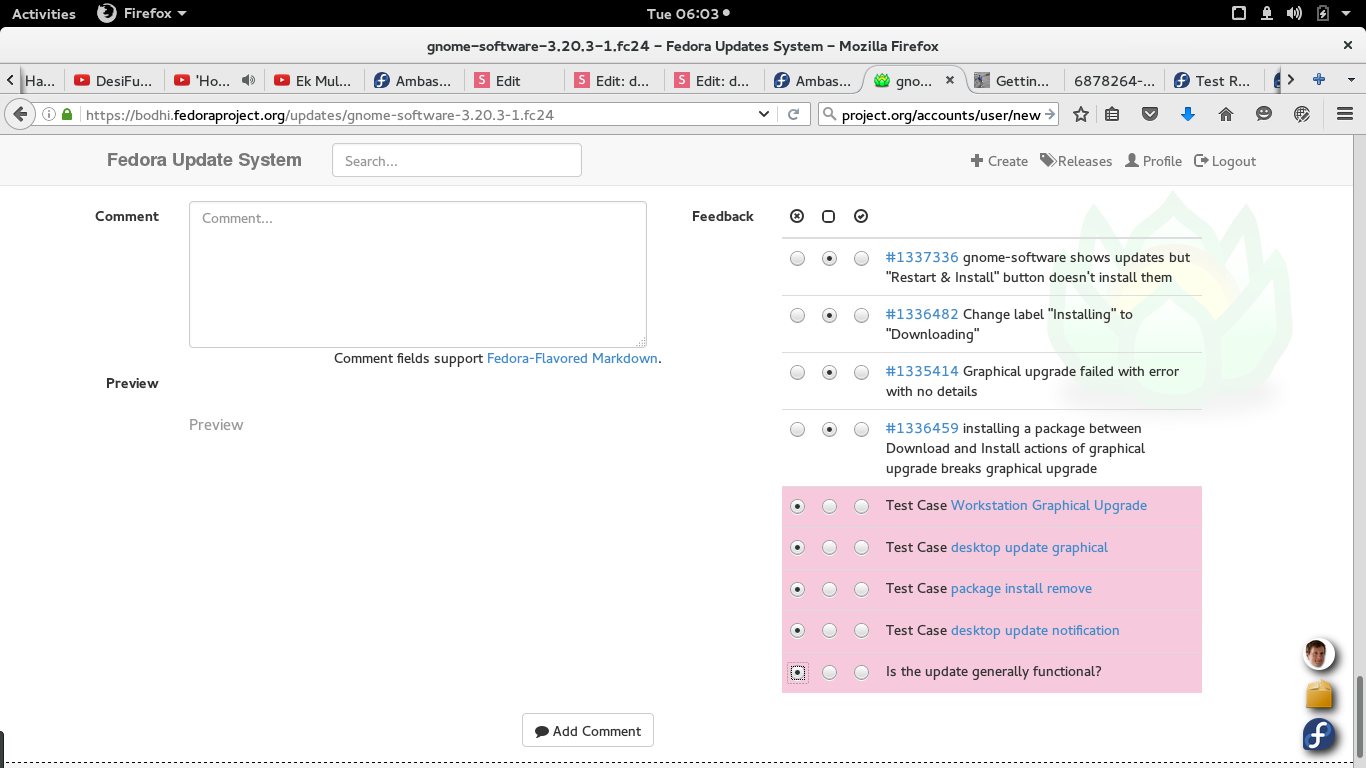This screenshot has height=768, width=1366.
Task: Mute the 'Ho... tab audio icon
Action: 248,80
